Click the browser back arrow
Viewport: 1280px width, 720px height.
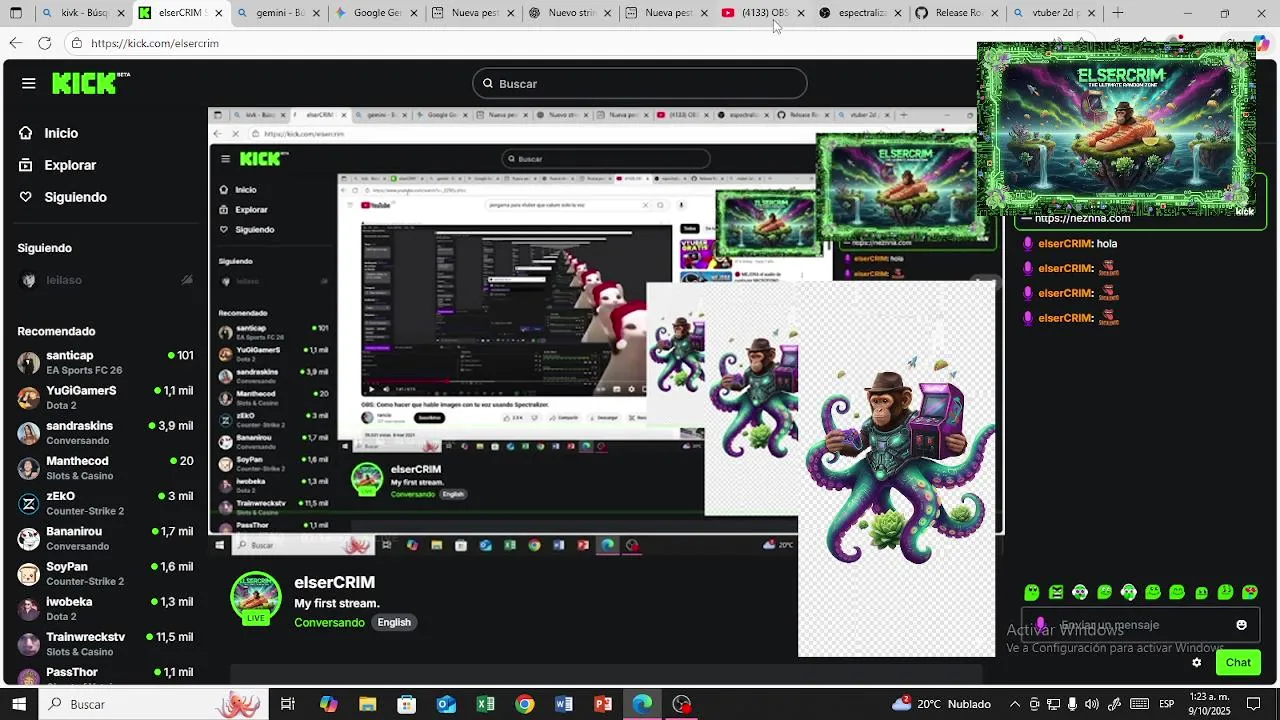15,43
